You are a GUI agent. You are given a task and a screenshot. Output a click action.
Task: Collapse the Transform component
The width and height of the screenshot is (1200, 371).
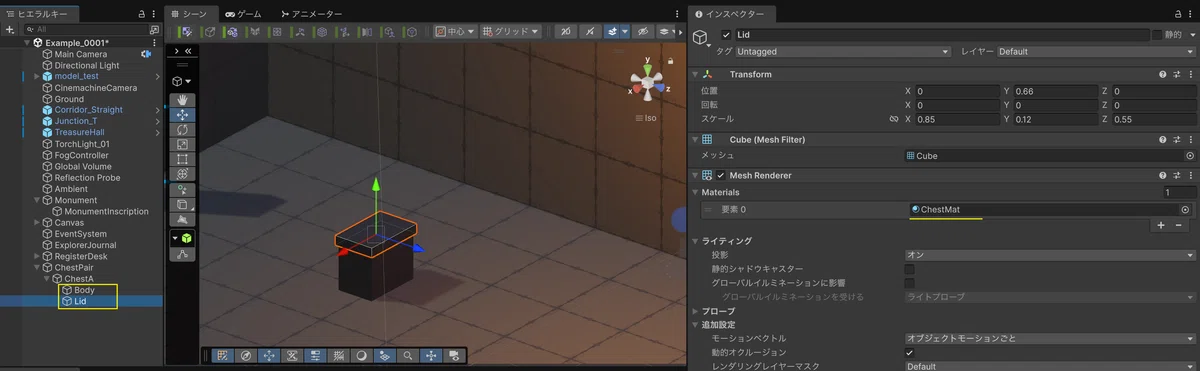695,75
